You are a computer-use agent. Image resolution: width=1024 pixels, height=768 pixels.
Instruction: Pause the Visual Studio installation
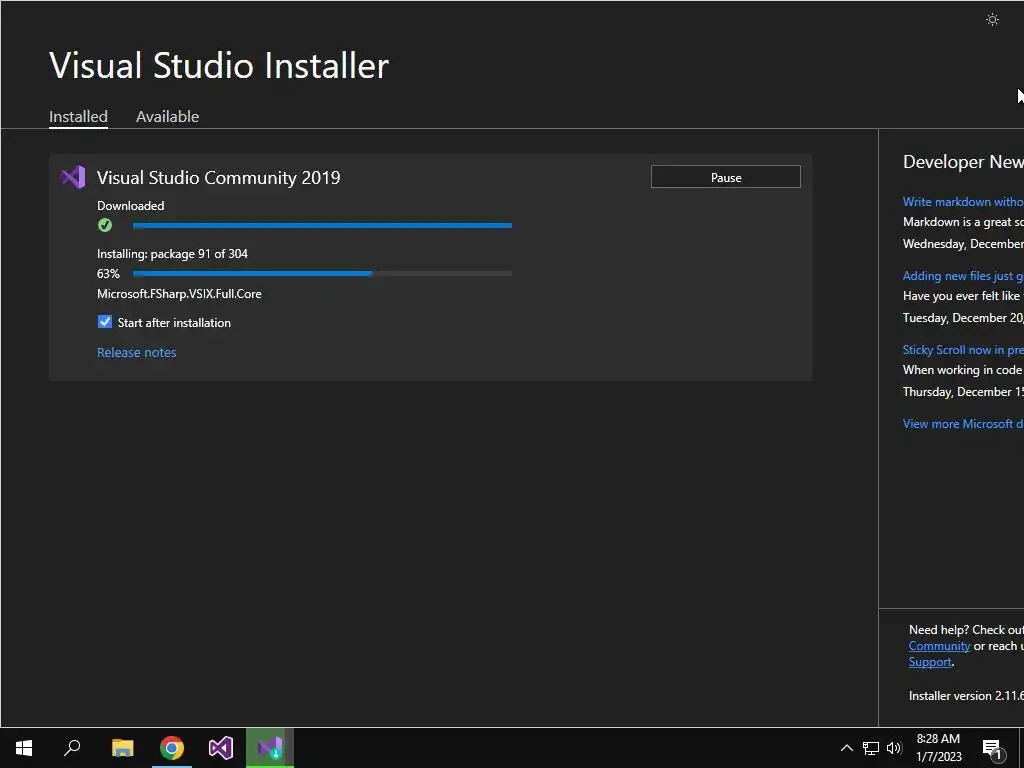click(726, 177)
